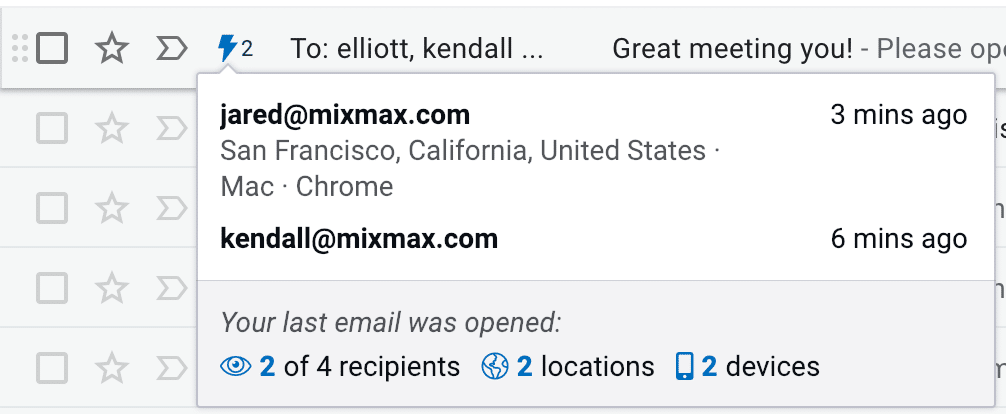The image size is (1006, 414).
Task: Check the bottom email row checkbox
Action: pyautogui.click(x=52, y=368)
